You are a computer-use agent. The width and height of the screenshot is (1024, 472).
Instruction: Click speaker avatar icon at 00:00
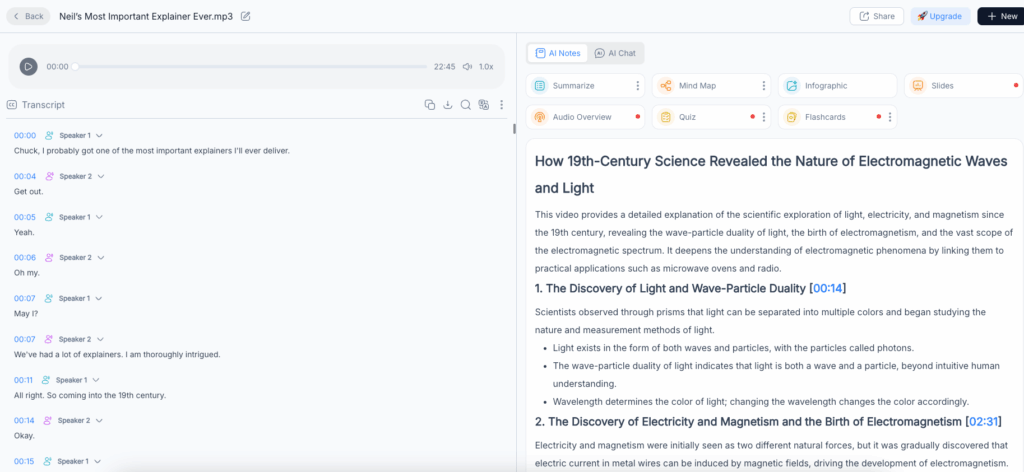tap(49, 136)
